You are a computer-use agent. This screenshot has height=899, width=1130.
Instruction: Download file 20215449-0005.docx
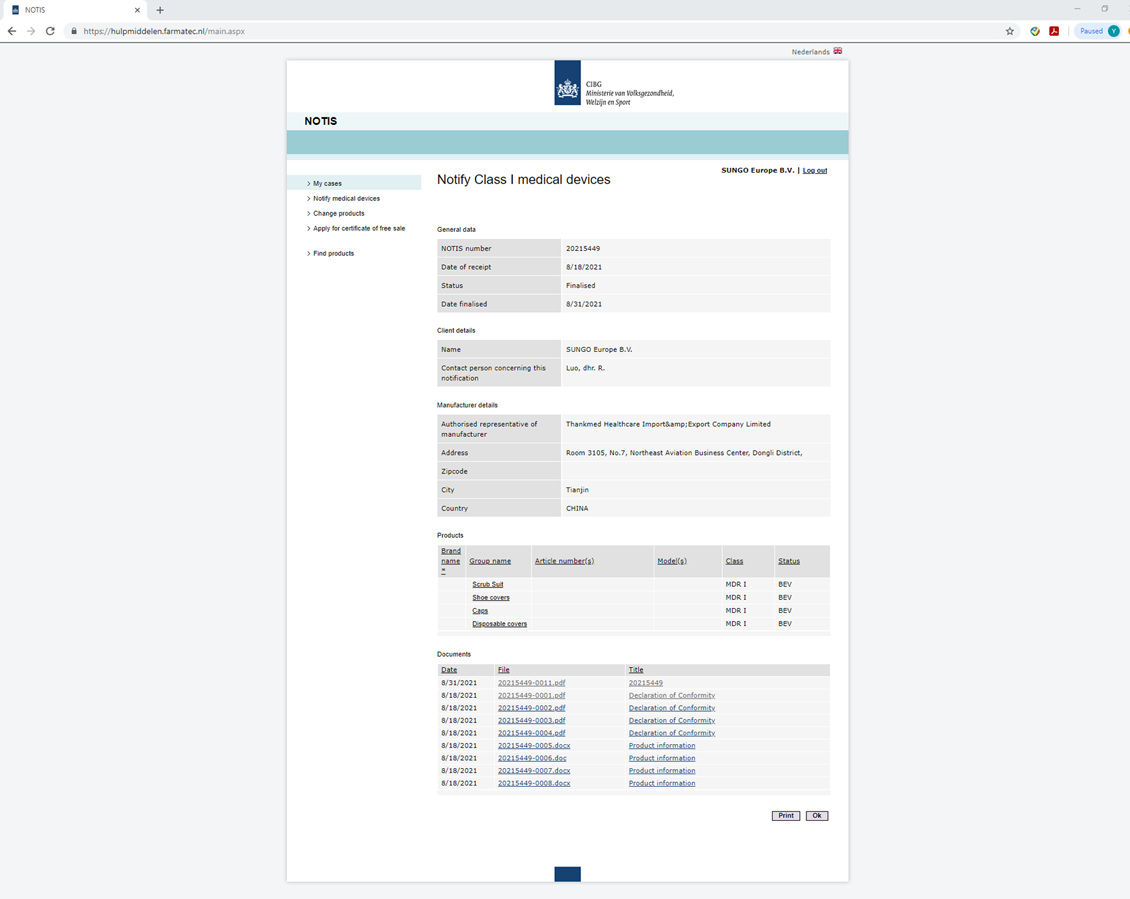(534, 745)
